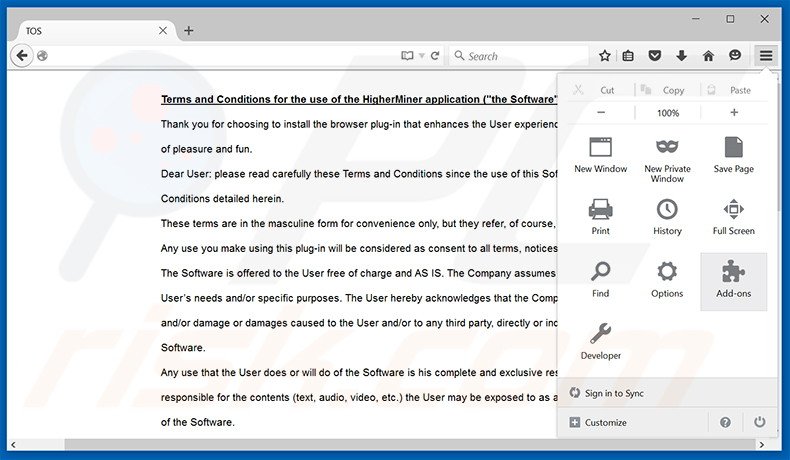Open a New Private Window
This screenshot has width=790, height=460.
(667, 159)
